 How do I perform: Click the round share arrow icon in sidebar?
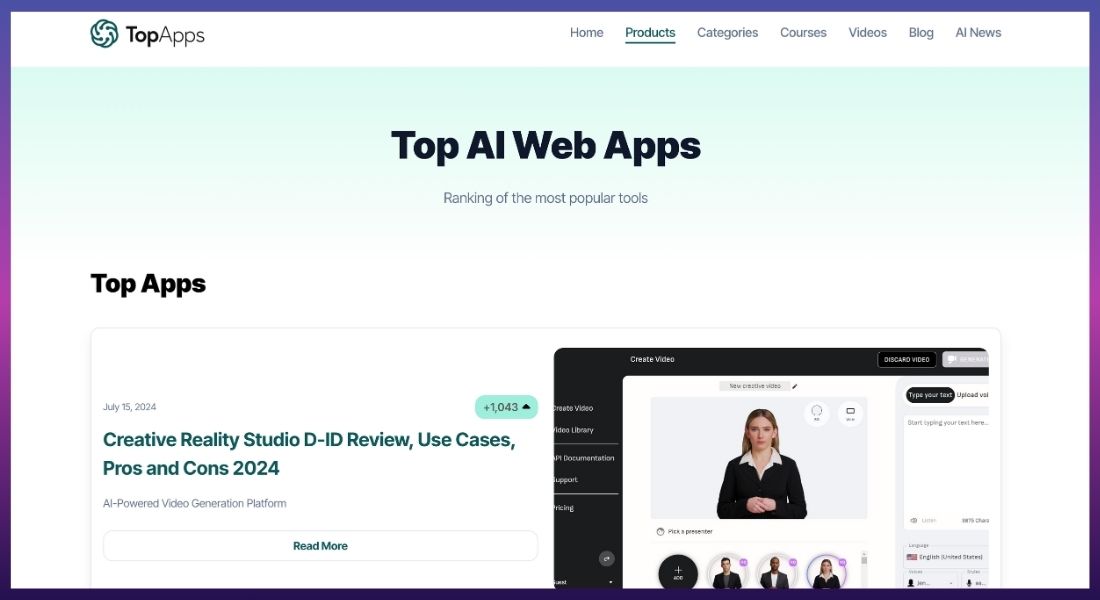click(606, 559)
